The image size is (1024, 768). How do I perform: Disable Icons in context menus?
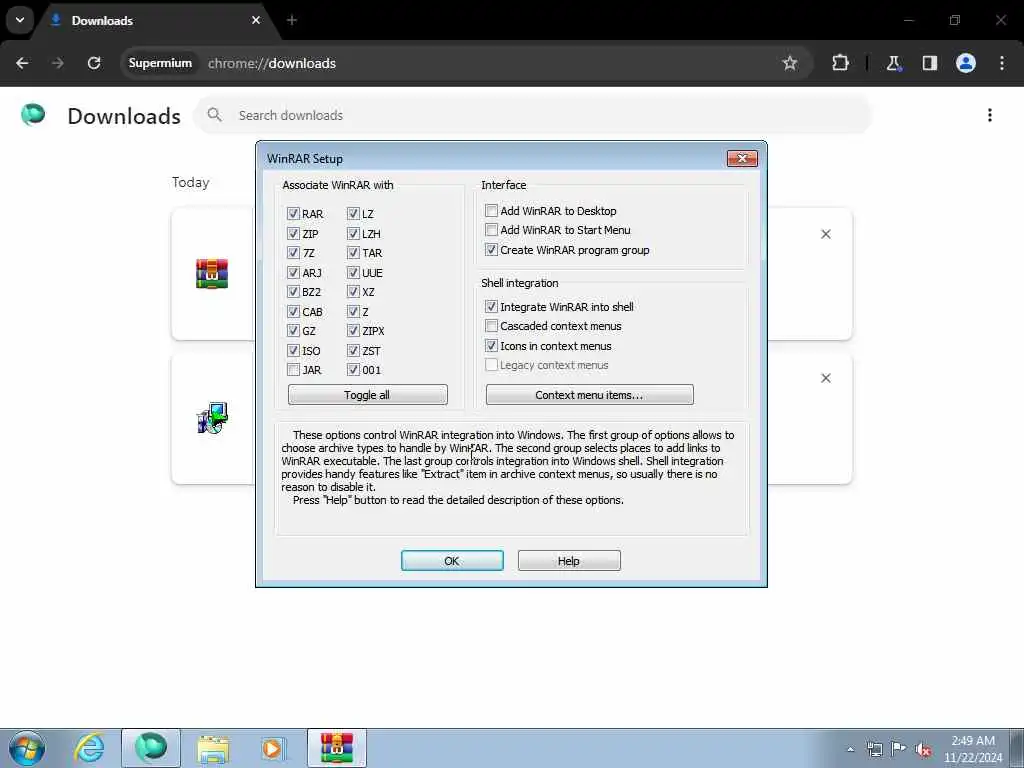[x=491, y=345]
